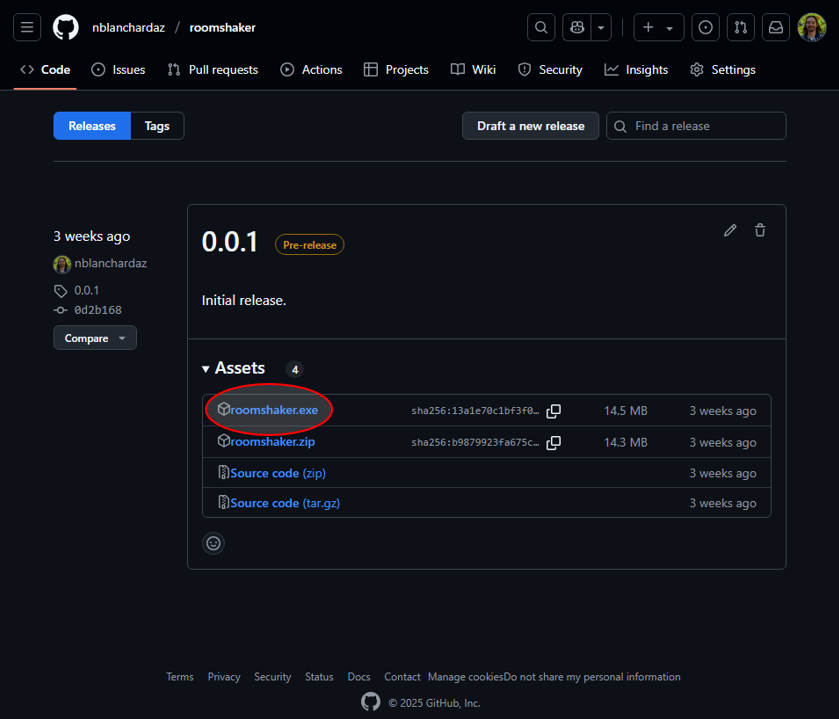The height and width of the screenshot is (719, 839).
Task: Open the Insights tab
Action: coord(636,70)
